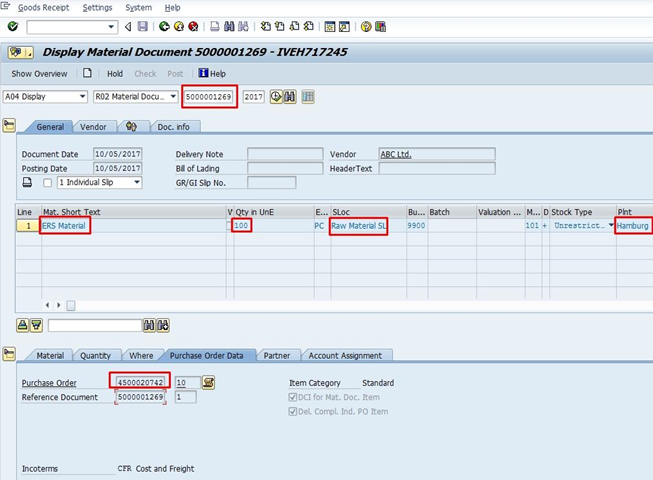Click the material document number field 5000001269
The image size is (653, 480).
pyautogui.click(x=209, y=97)
